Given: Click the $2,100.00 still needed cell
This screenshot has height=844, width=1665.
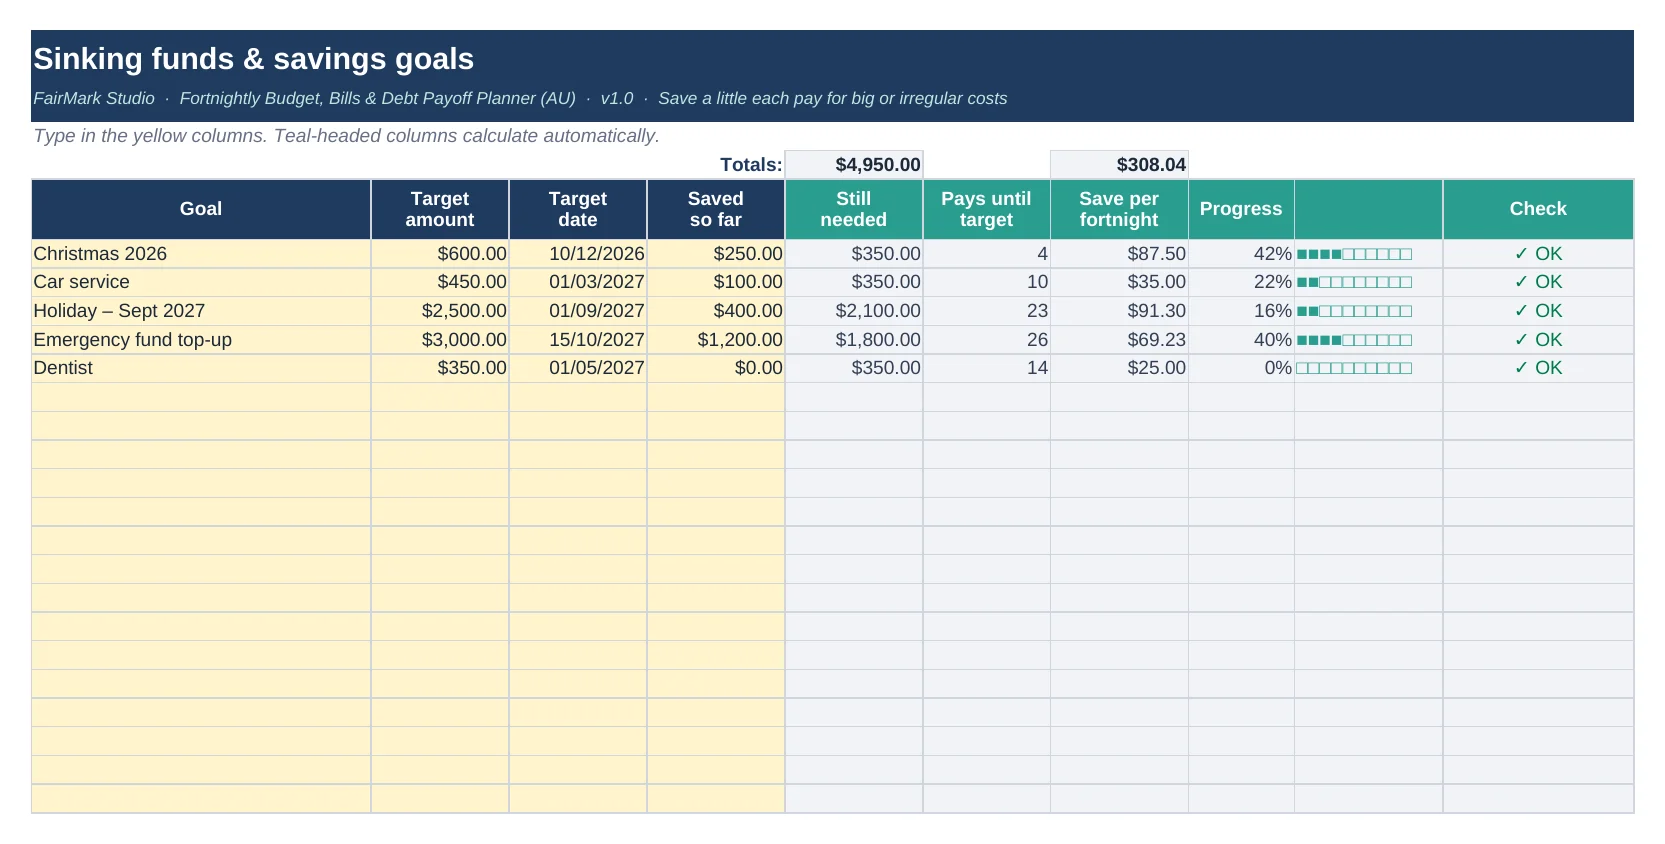Looking at the screenshot, I should [x=854, y=311].
